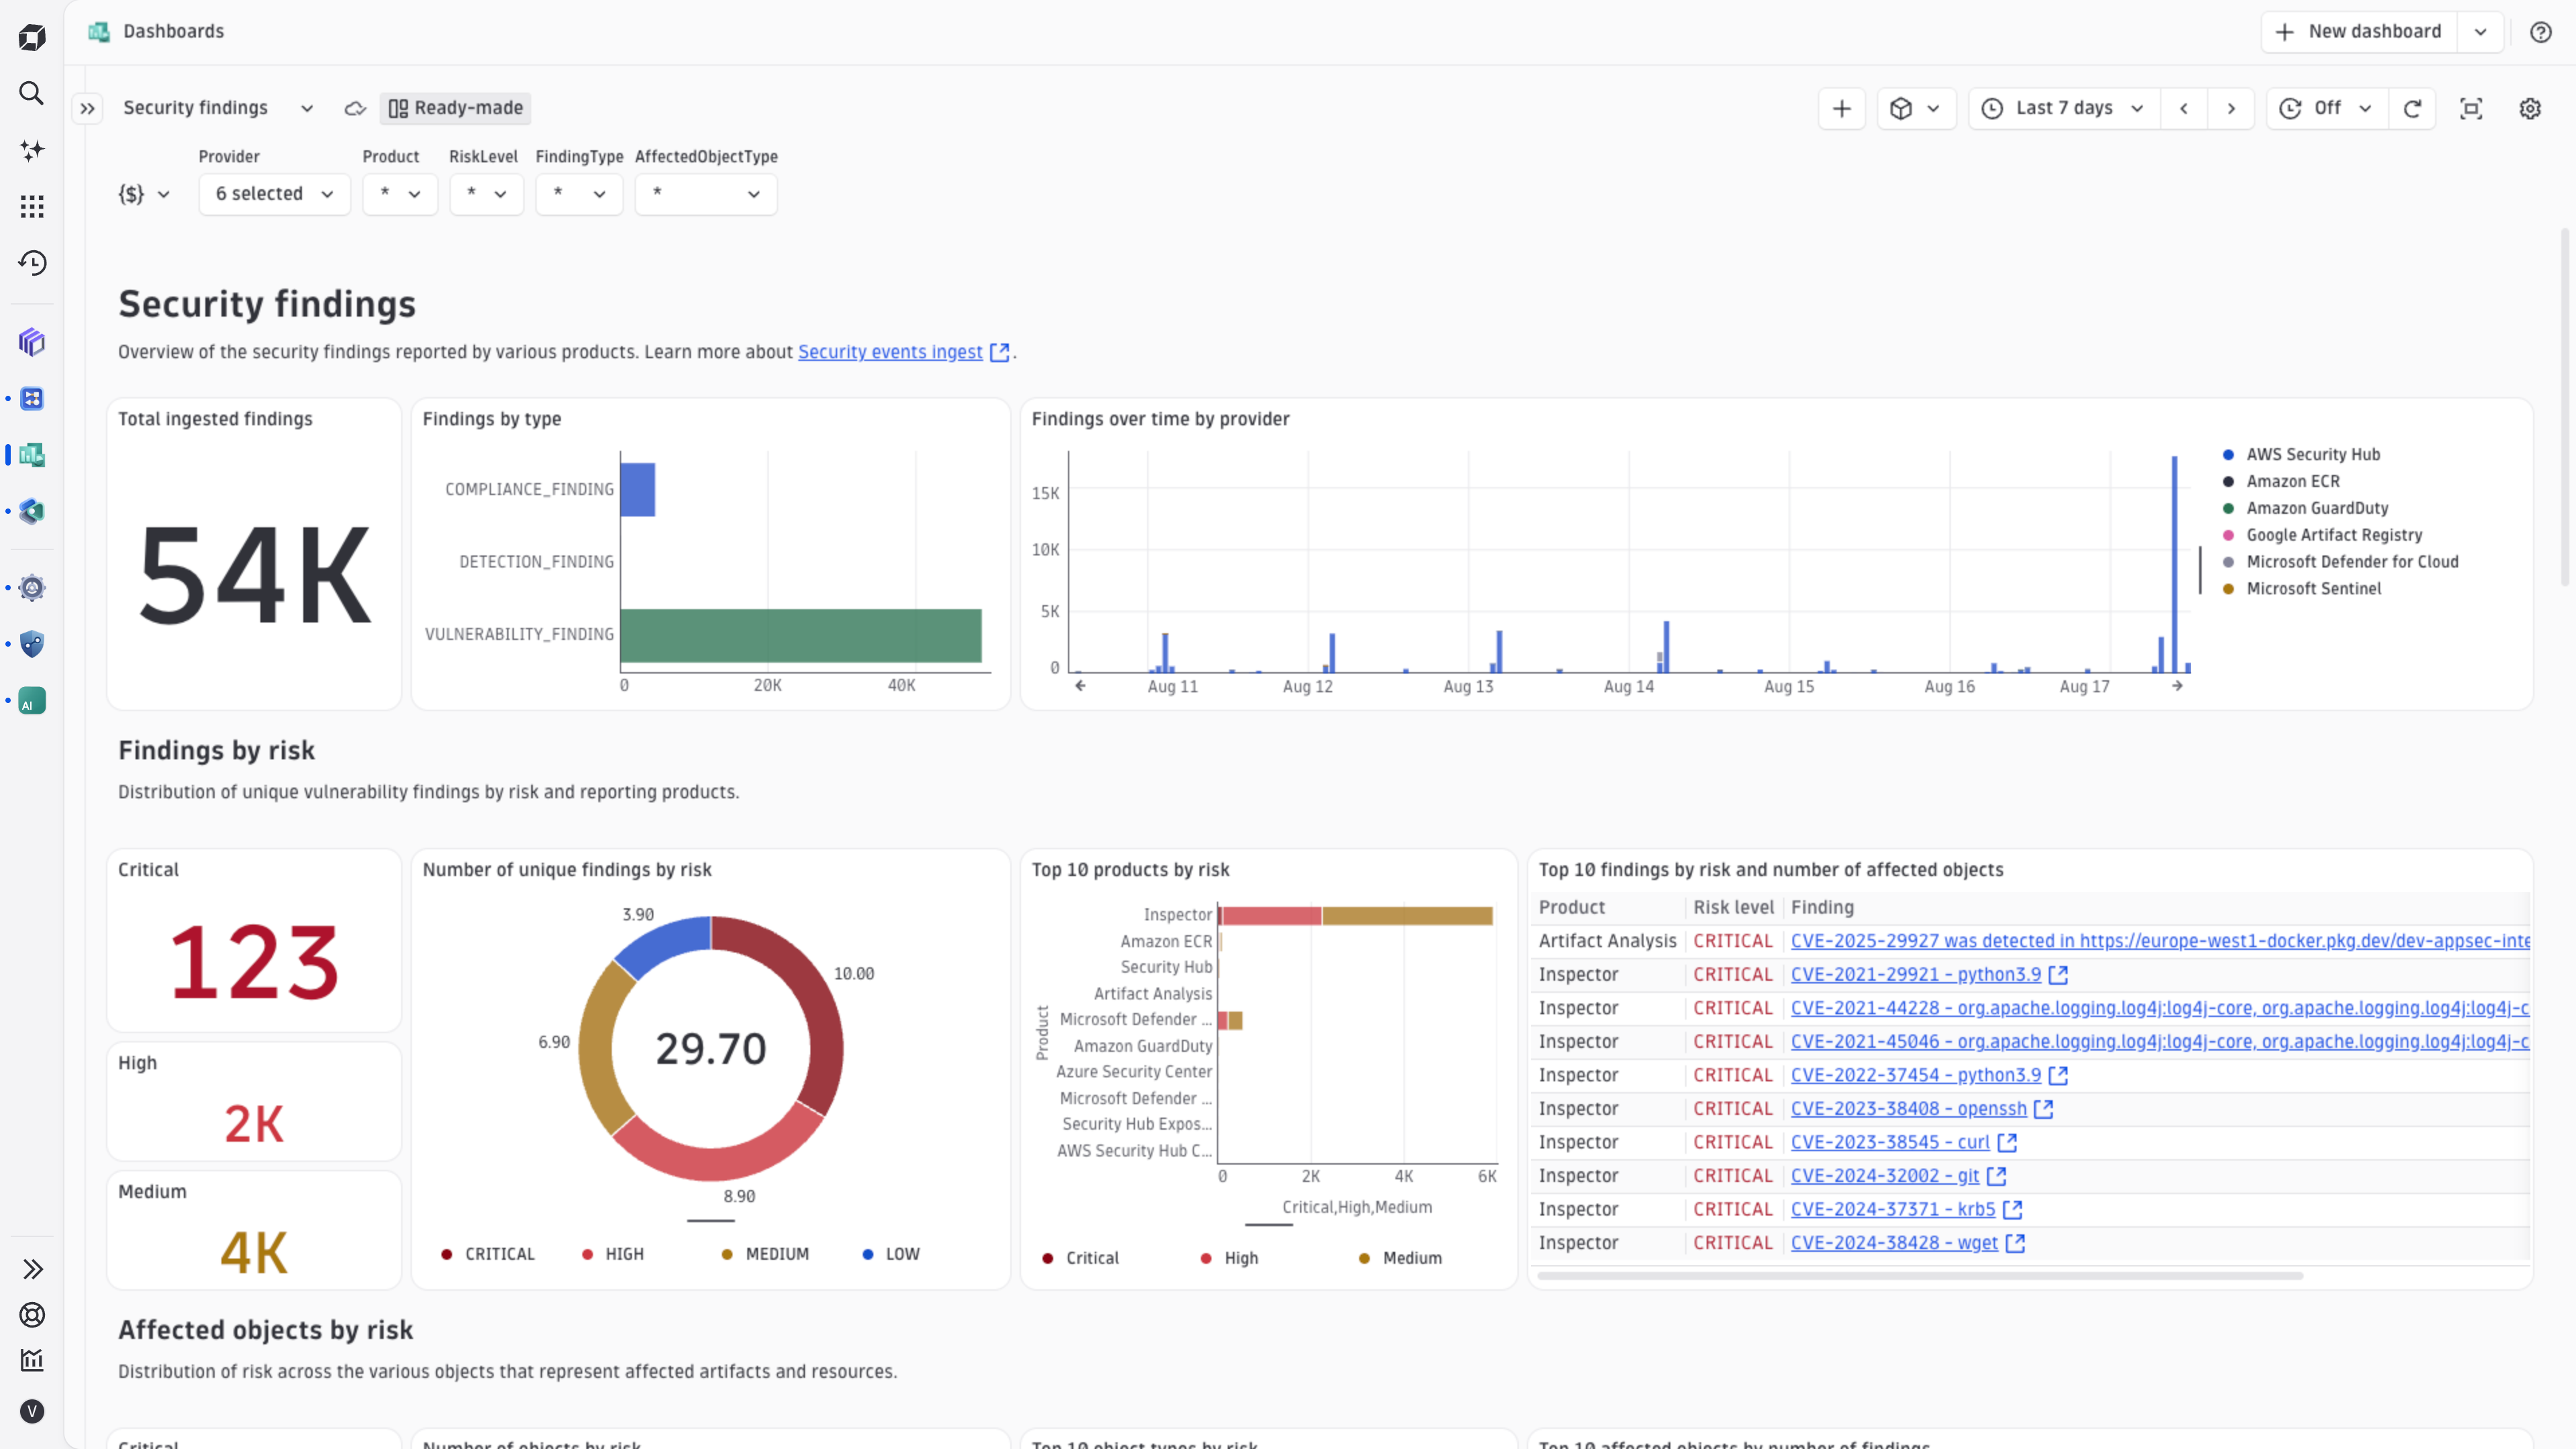Toggle LOW legend in donut chart
Screen dimensions: 2576x1449
[x=891, y=1254]
